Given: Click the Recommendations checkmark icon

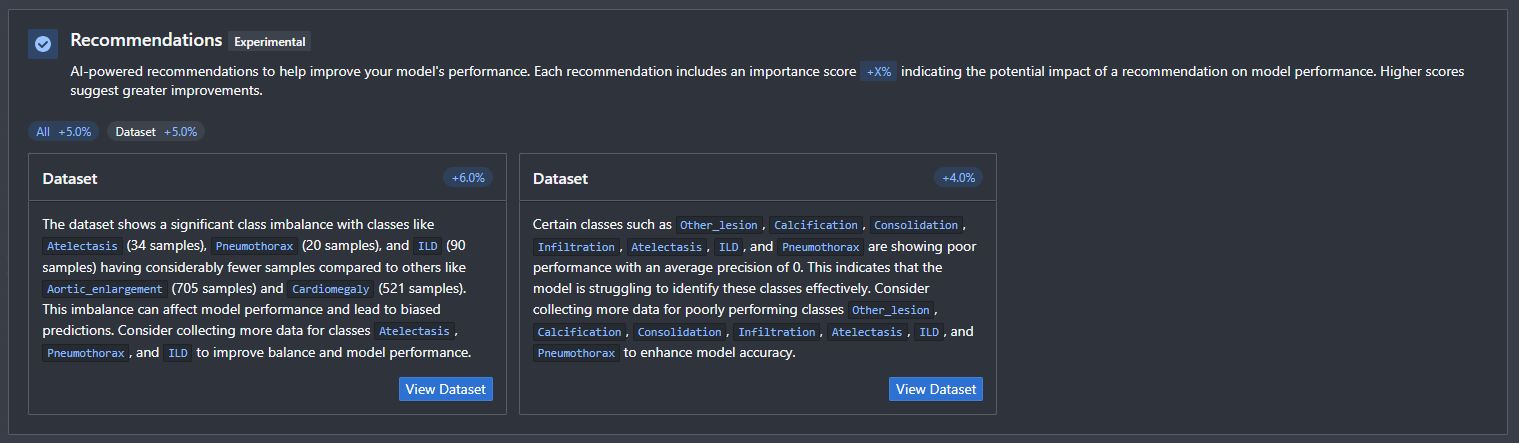Looking at the screenshot, I should click(x=43, y=44).
